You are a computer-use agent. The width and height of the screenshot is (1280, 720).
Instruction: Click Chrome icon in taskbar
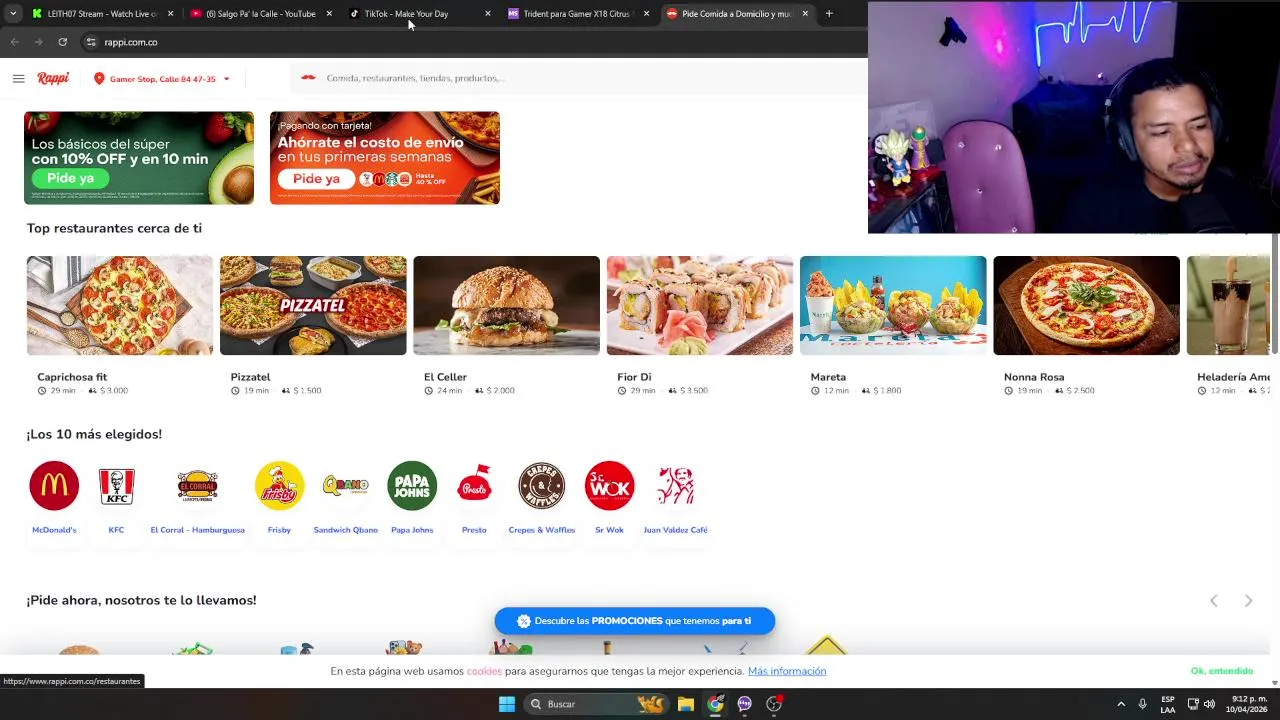click(715, 704)
